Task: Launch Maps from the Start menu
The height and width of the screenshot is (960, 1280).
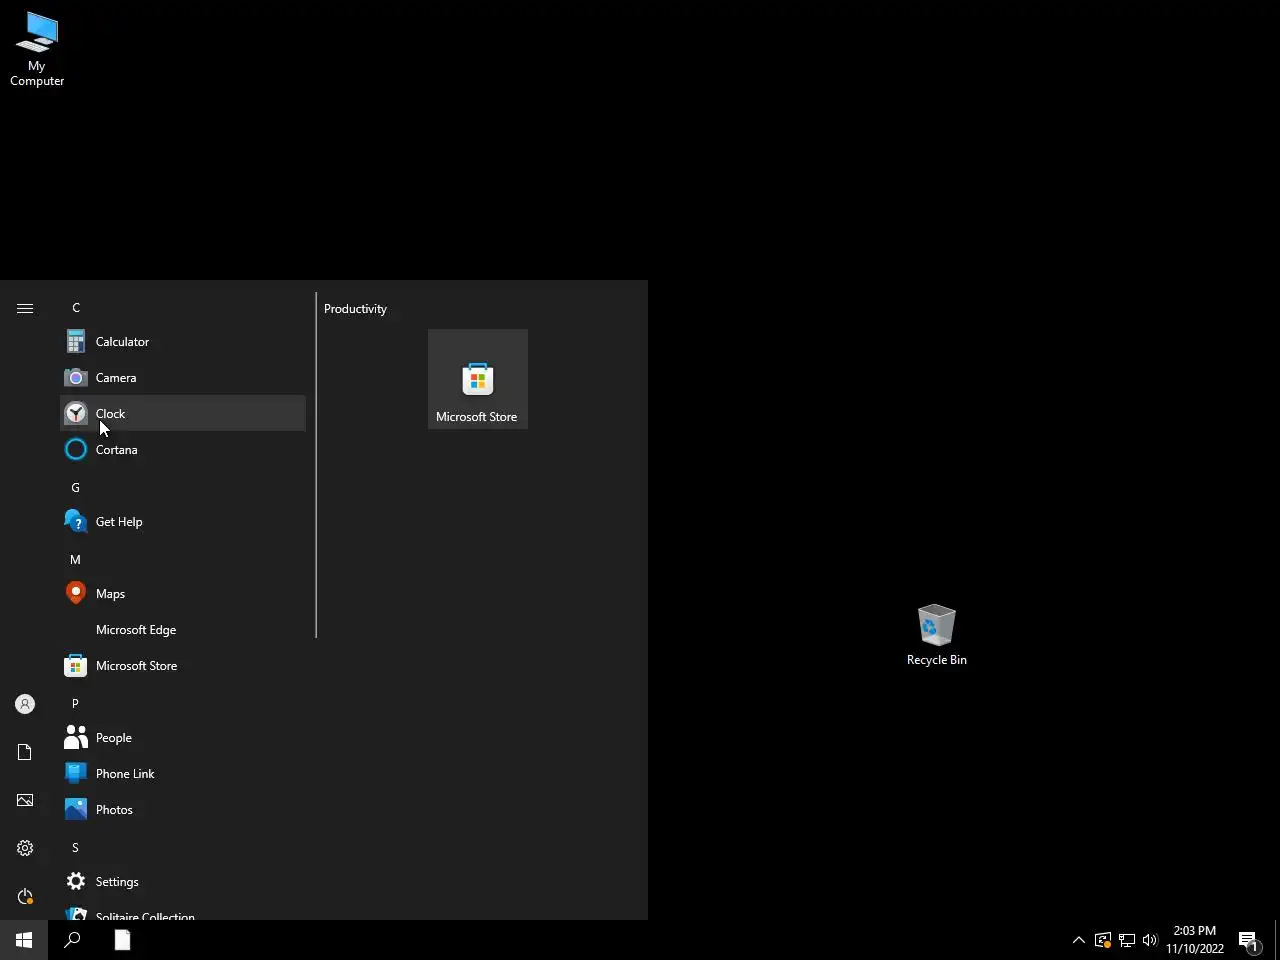Action: tap(183, 594)
